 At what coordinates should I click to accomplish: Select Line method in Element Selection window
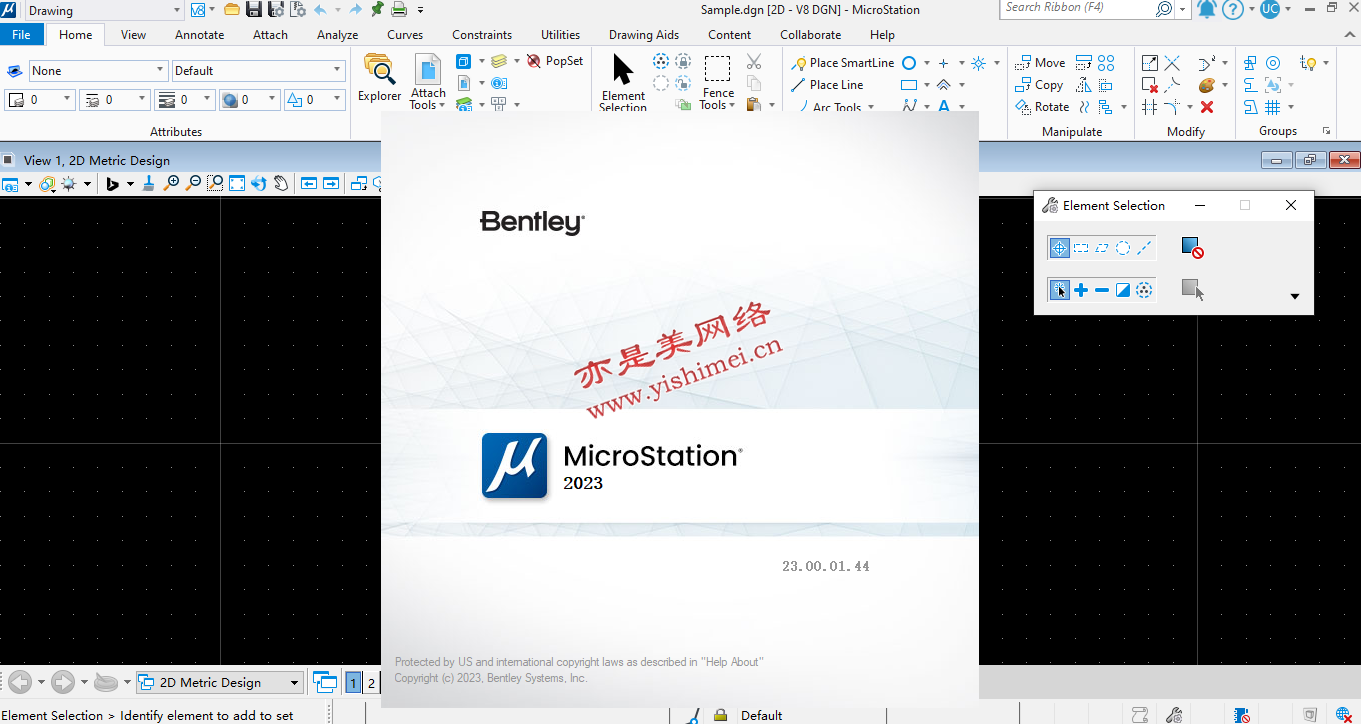coord(1145,248)
